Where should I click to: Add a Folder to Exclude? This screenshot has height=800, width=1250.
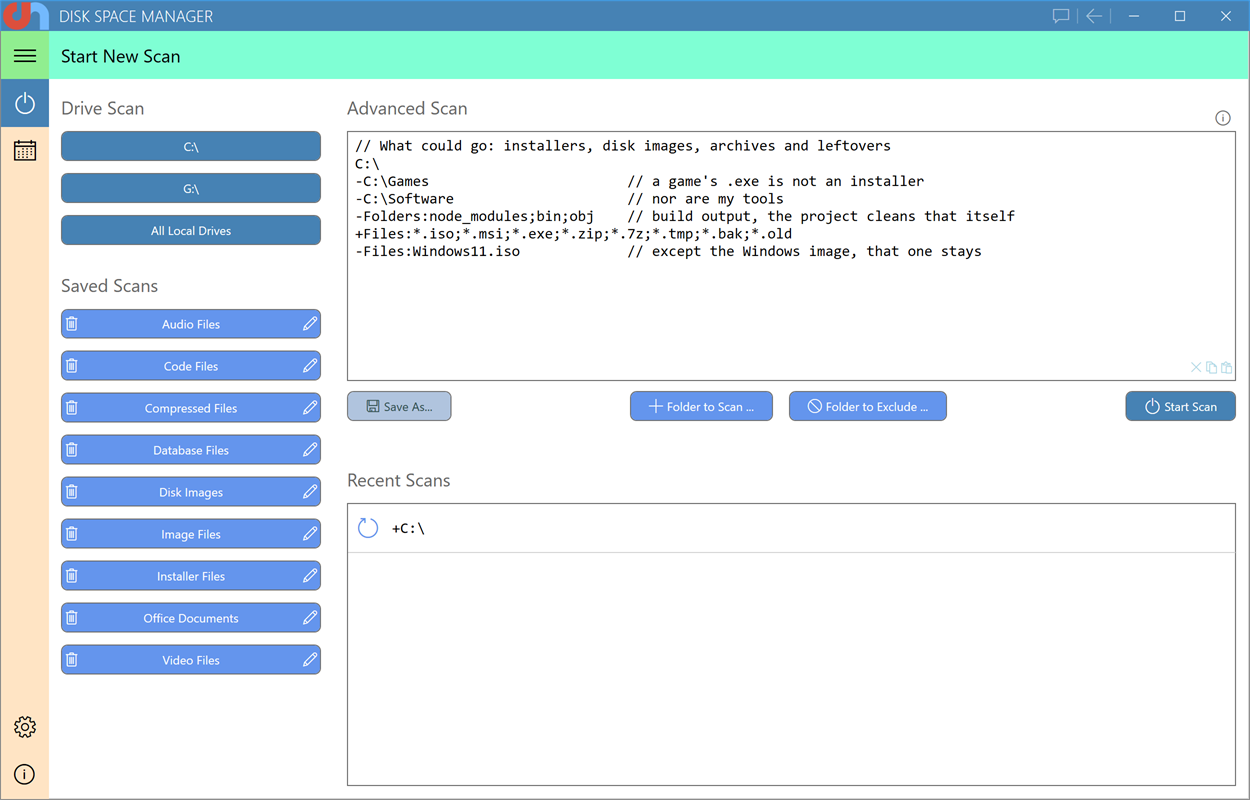868,406
